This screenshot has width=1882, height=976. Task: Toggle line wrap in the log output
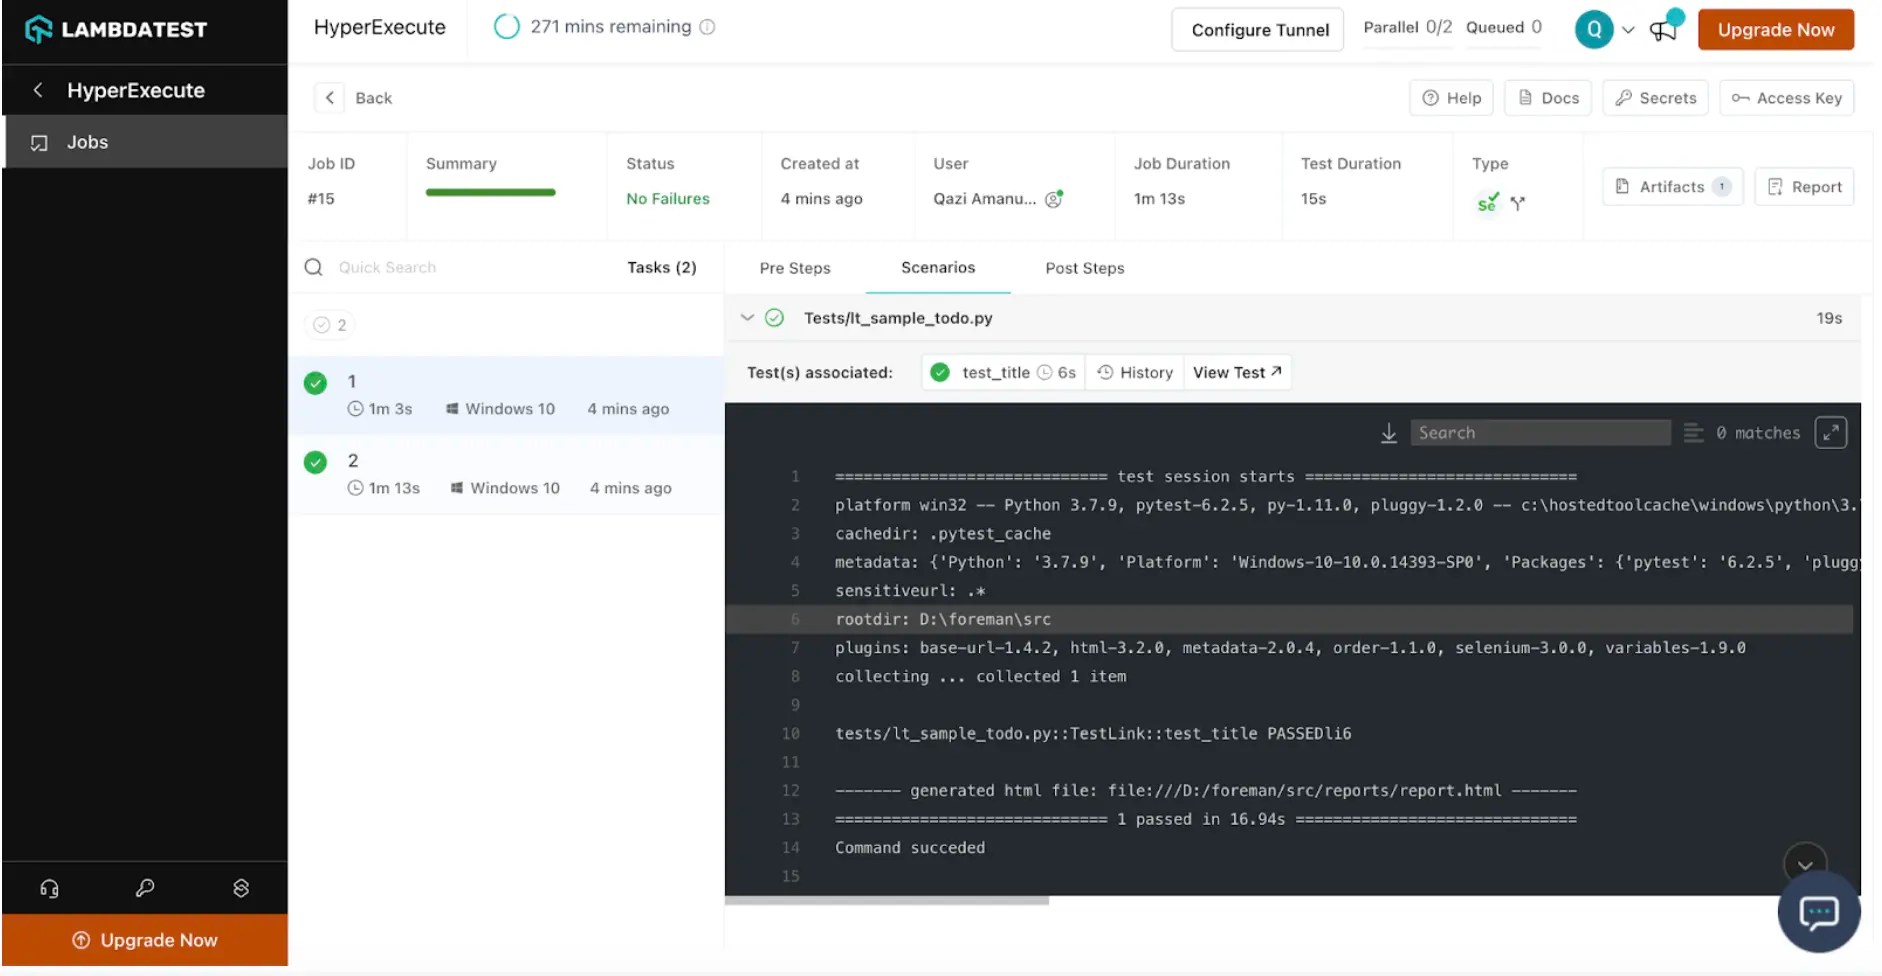click(x=1692, y=432)
